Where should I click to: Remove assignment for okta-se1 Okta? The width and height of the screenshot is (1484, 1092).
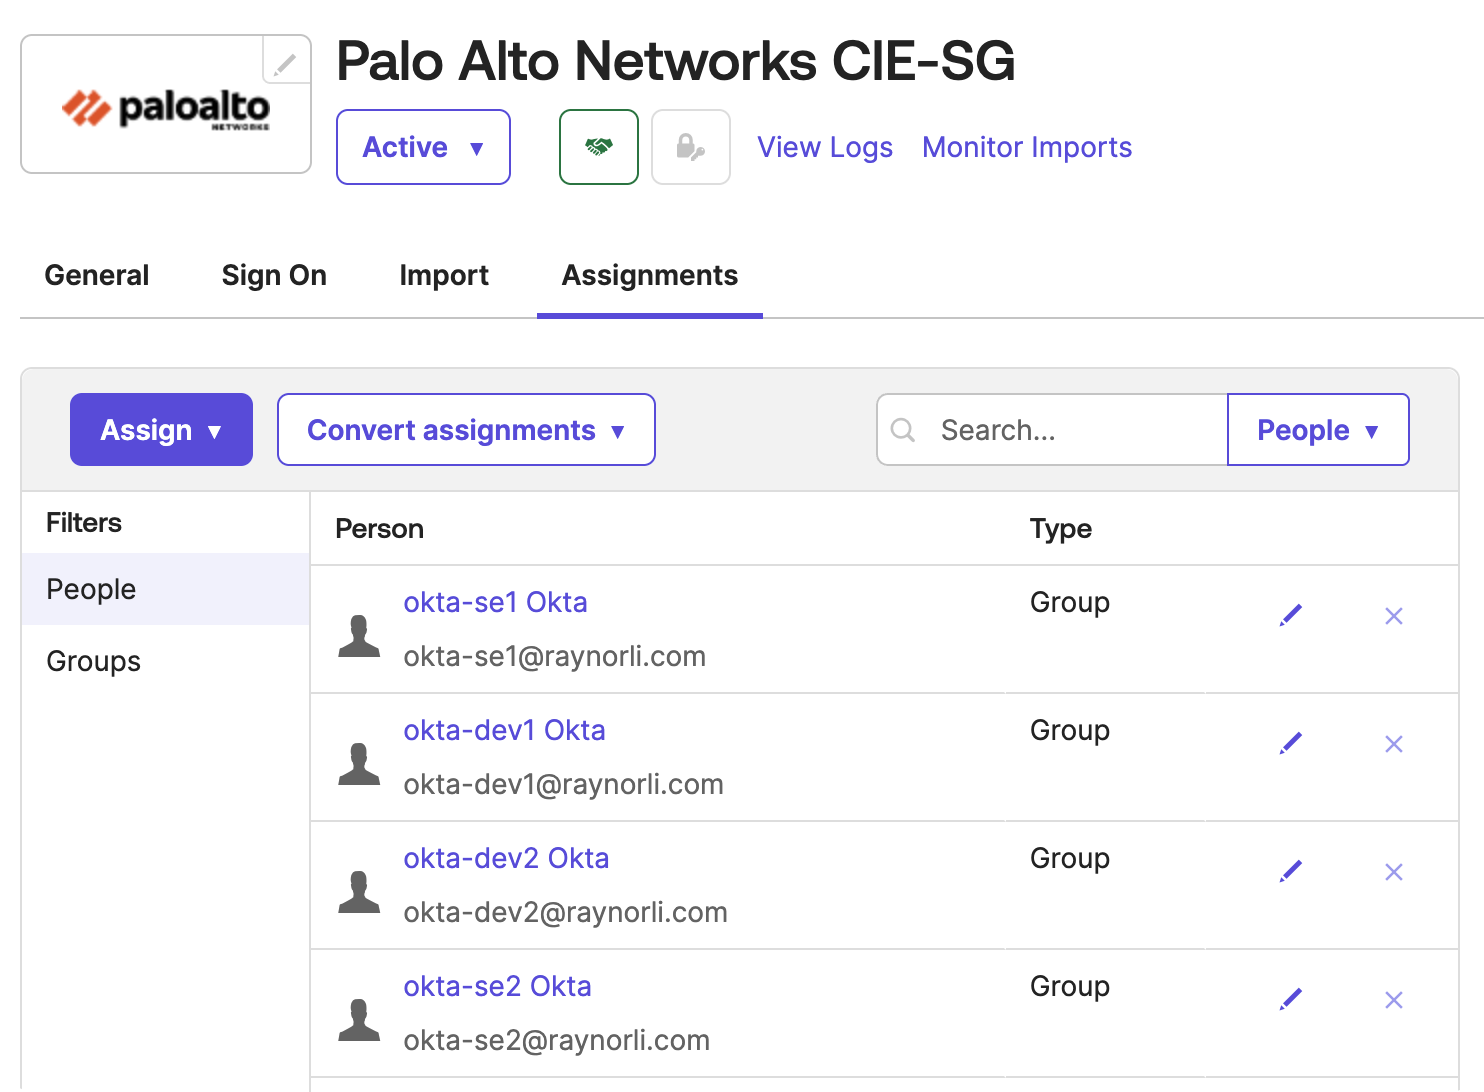point(1394,616)
